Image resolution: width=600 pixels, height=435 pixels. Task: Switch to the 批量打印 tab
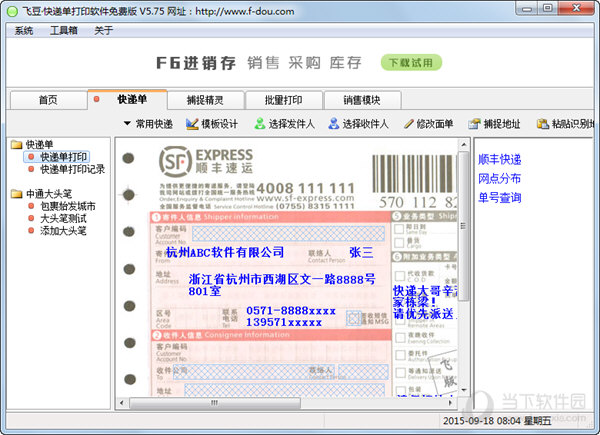click(284, 100)
